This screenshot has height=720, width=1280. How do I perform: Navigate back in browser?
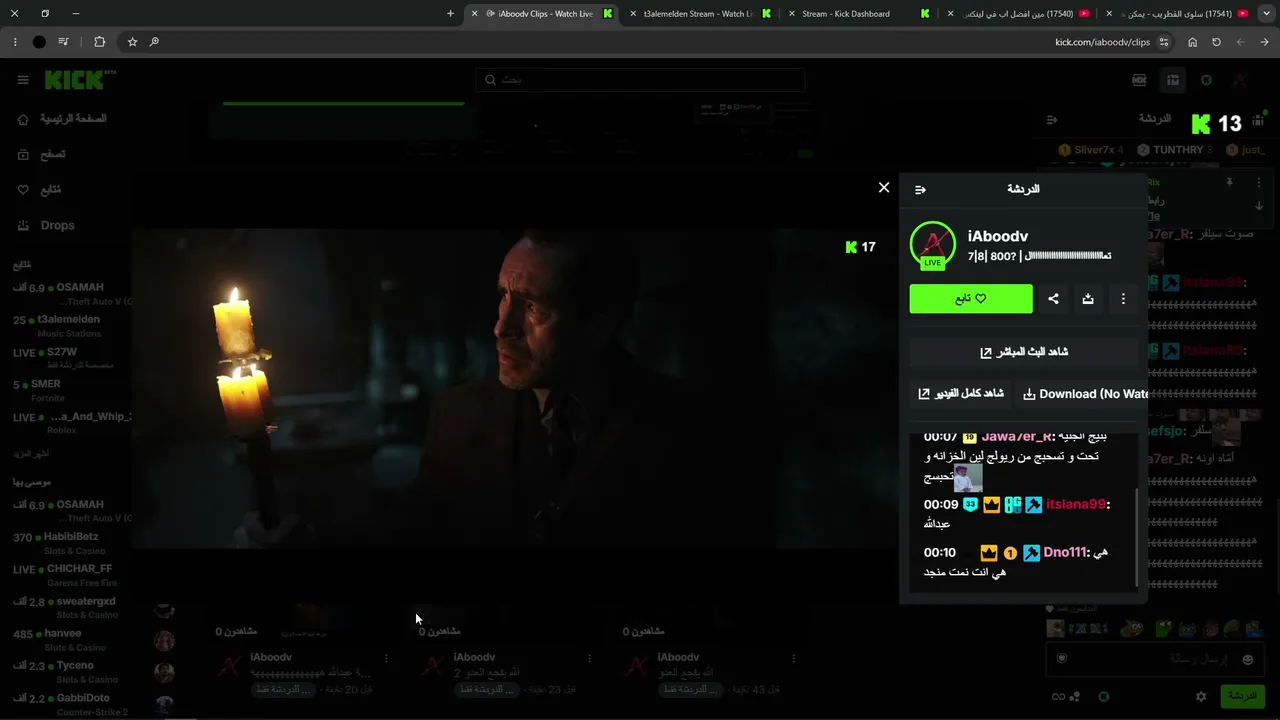point(1264,42)
